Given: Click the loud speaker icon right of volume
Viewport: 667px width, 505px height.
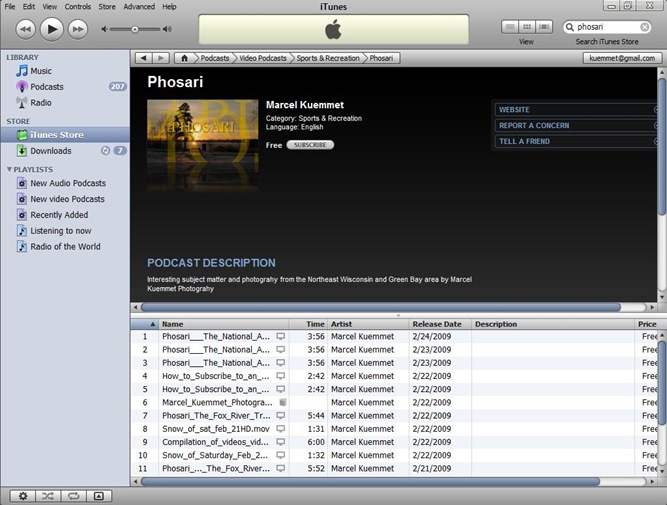Looking at the screenshot, I should pyautogui.click(x=168, y=29).
